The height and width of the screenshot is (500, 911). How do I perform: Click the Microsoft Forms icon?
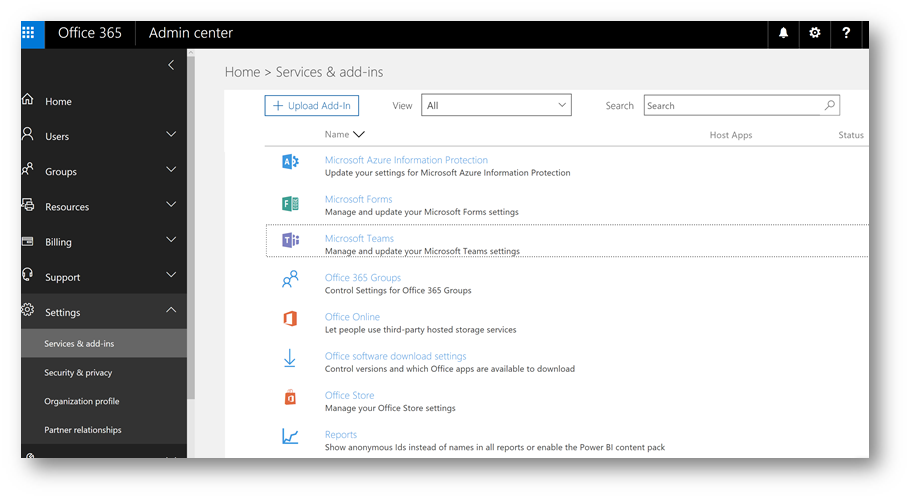290,203
